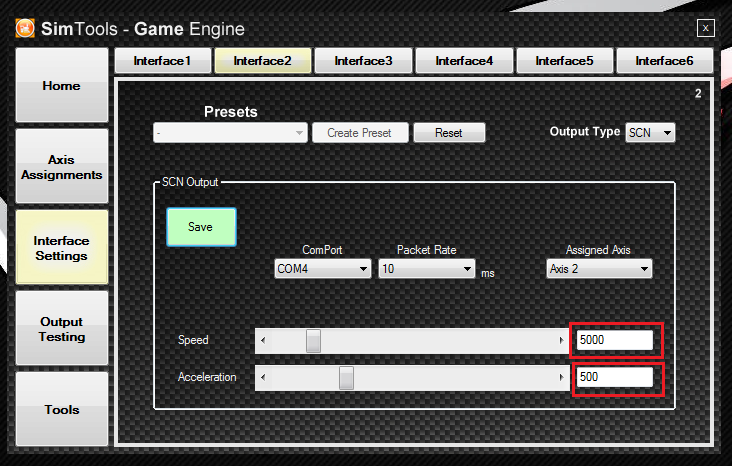Click the Acceleration value field showing 500
The image size is (732, 466).
pyautogui.click(x=615, y=377)
